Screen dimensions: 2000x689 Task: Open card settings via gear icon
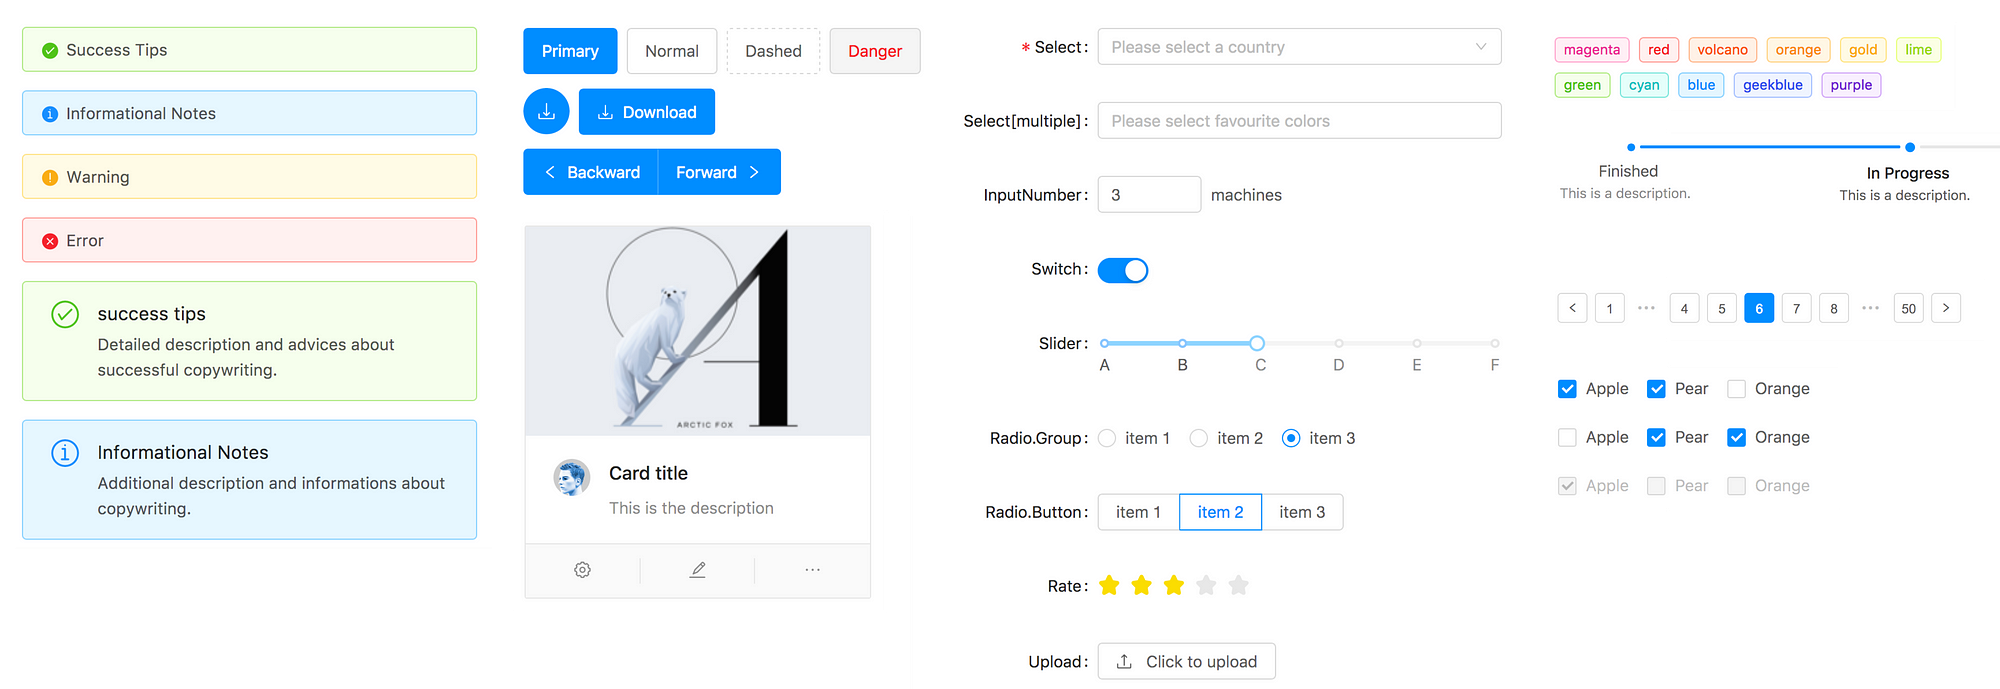pos(582,570)
